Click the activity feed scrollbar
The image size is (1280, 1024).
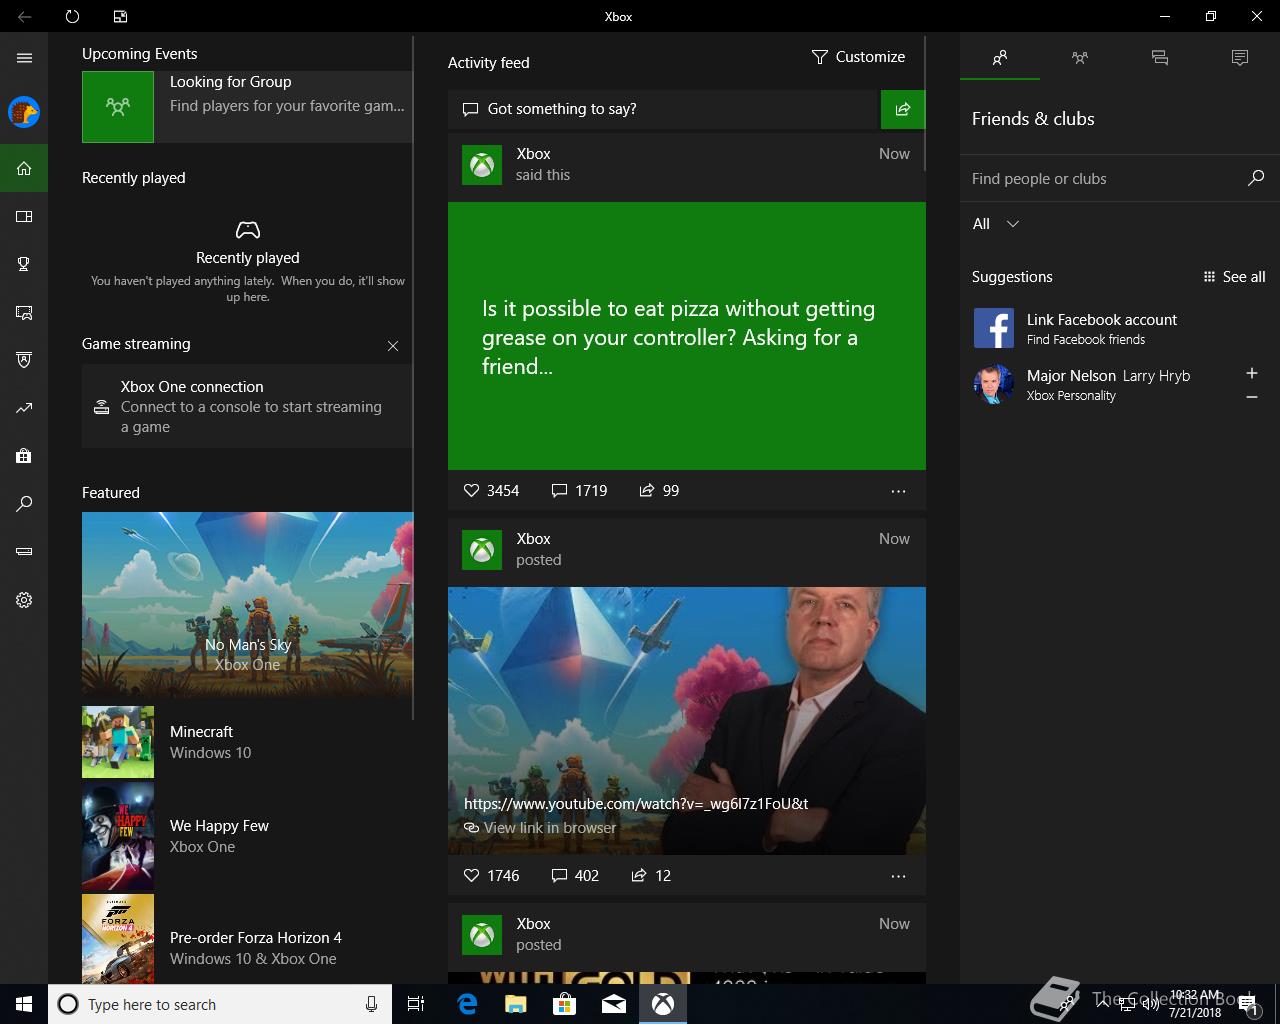[x=926, y=103]
